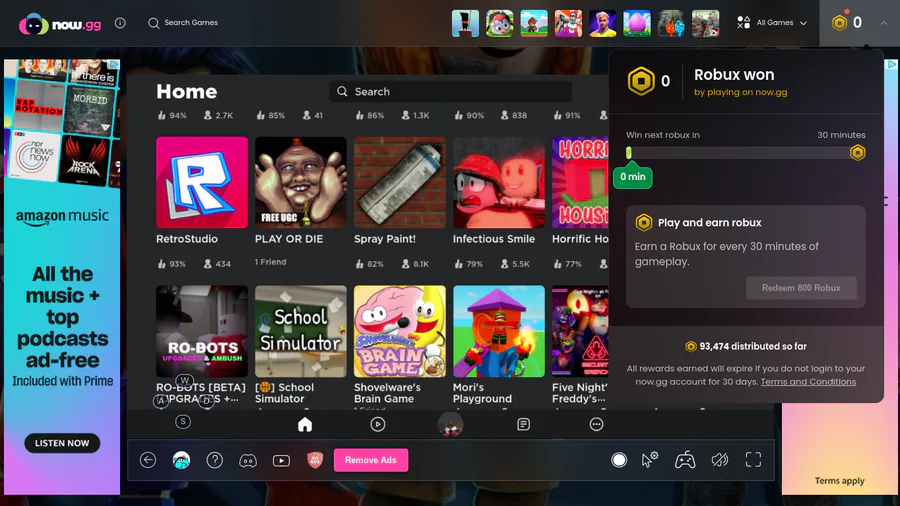900x506 pixels.
Task: Click the Robux coin counter in top bar
Action: tap(847, 22)
